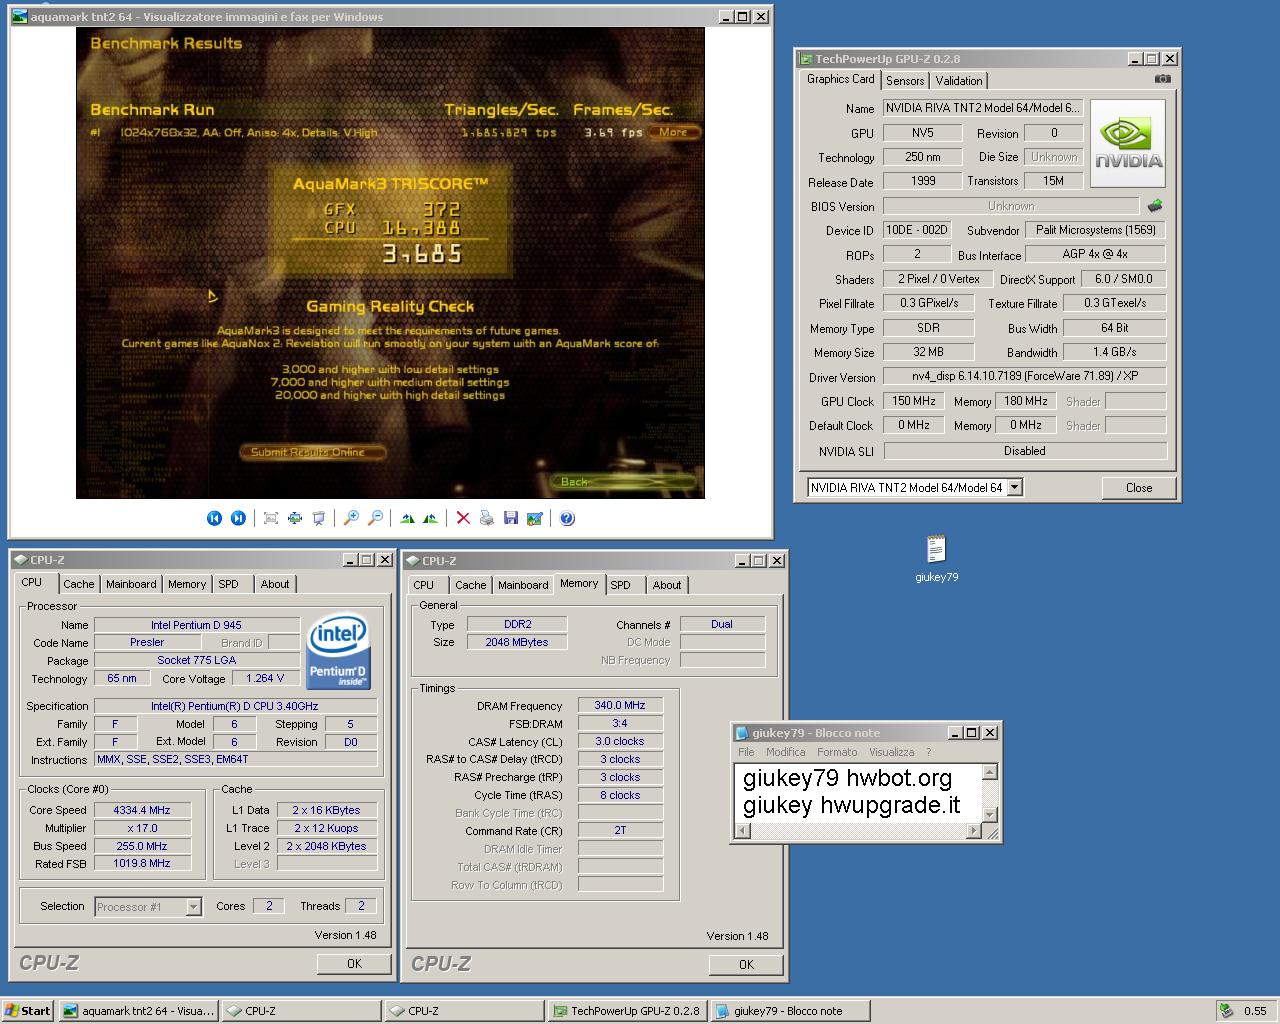Rotate image counterclockwise in viewer
This screenshot has width=1280, height=1024.
(430, 518)
